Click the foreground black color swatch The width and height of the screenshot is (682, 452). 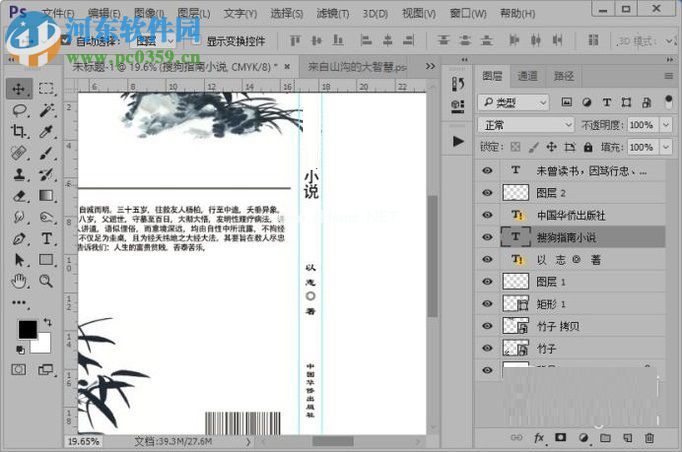pyautogui.click(x=27, y=328)
